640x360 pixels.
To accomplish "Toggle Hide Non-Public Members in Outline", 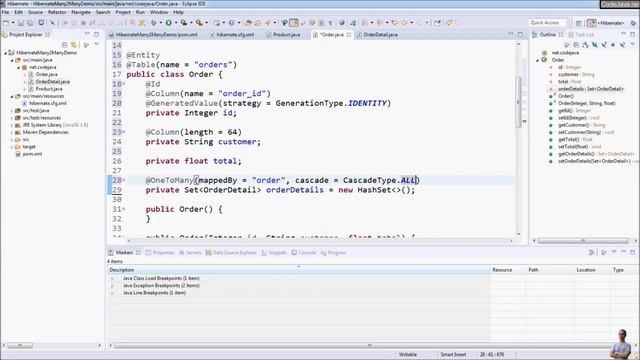I will point(613,44).
